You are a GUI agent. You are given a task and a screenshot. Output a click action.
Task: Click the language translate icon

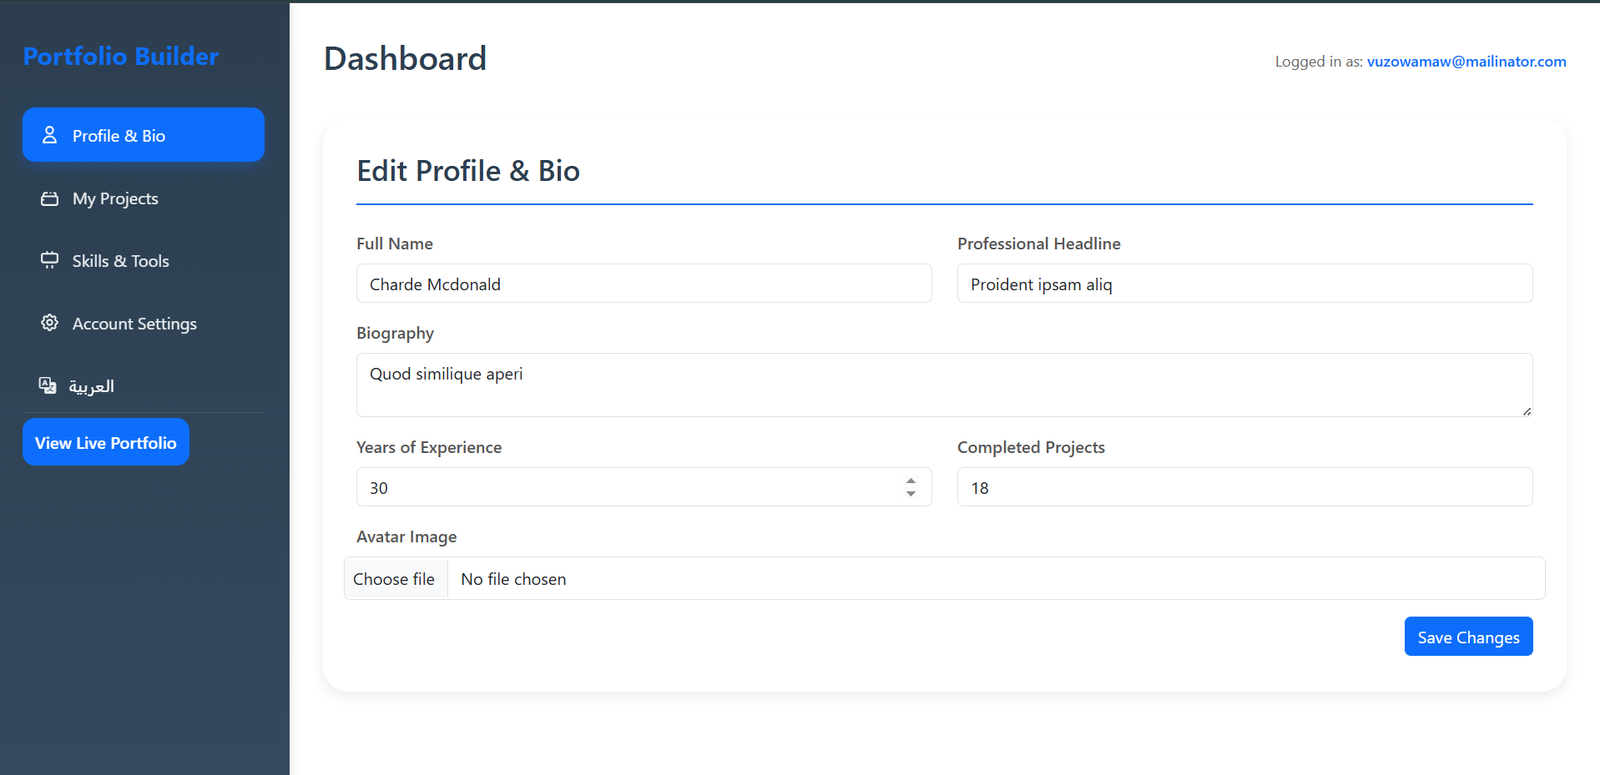click(x=47, y=385)
